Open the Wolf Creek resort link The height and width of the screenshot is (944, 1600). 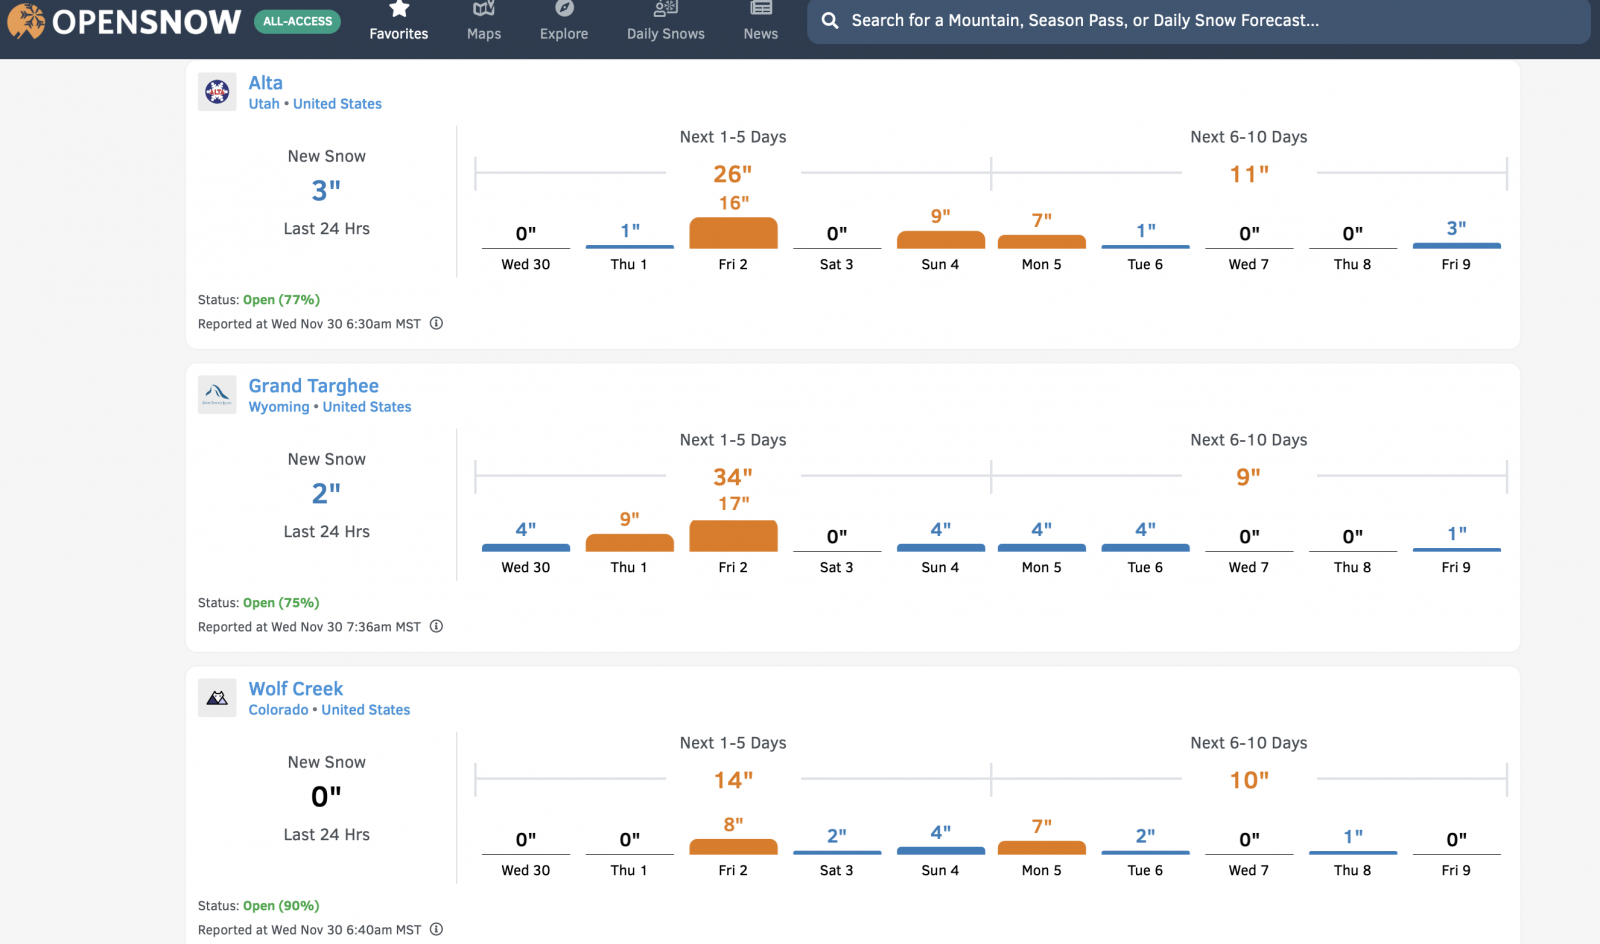pos(295,689)
